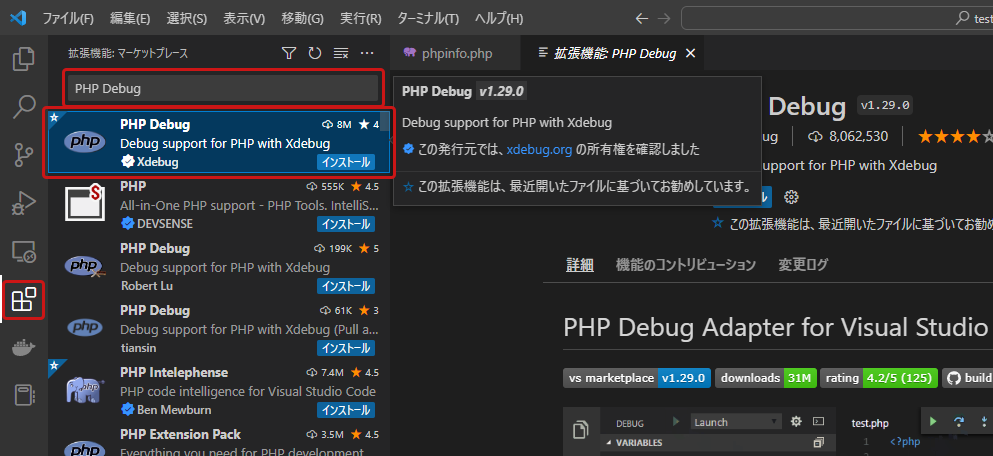Open the Search view in activity bar
Viewport: 993px width, 456px height.
24,106
